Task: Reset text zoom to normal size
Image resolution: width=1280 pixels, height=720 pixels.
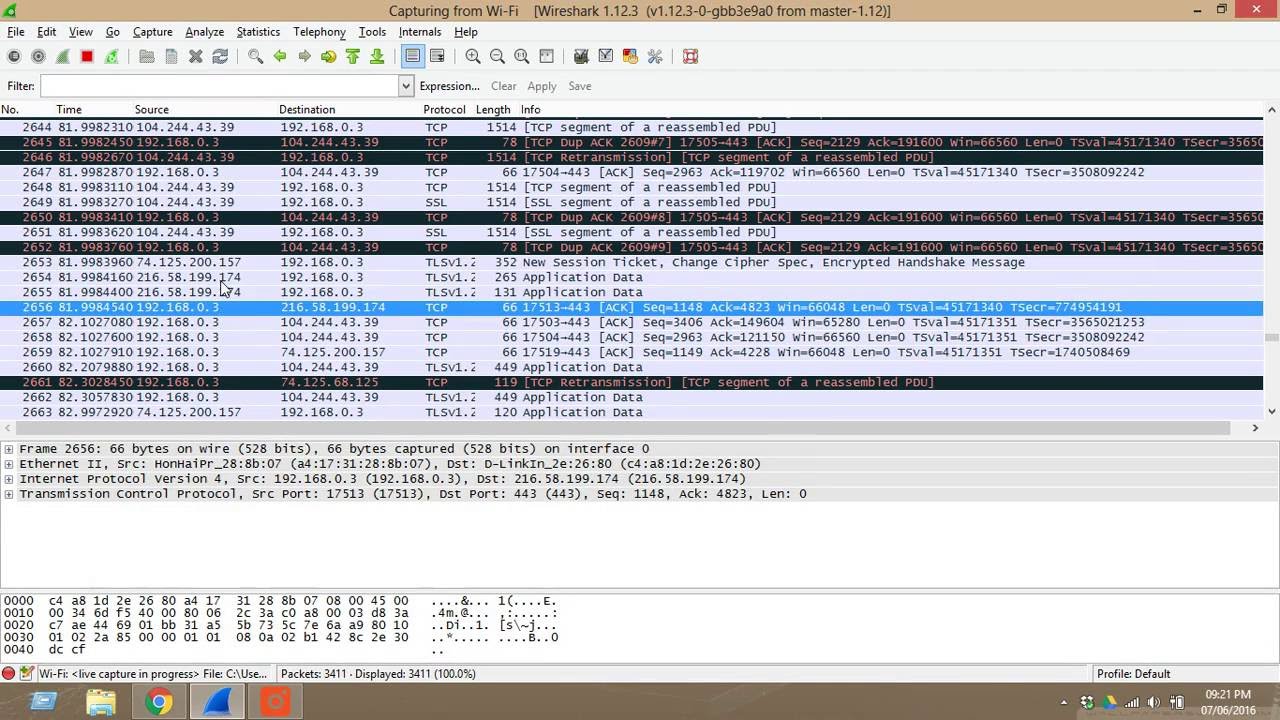Action: pos(522,57)
